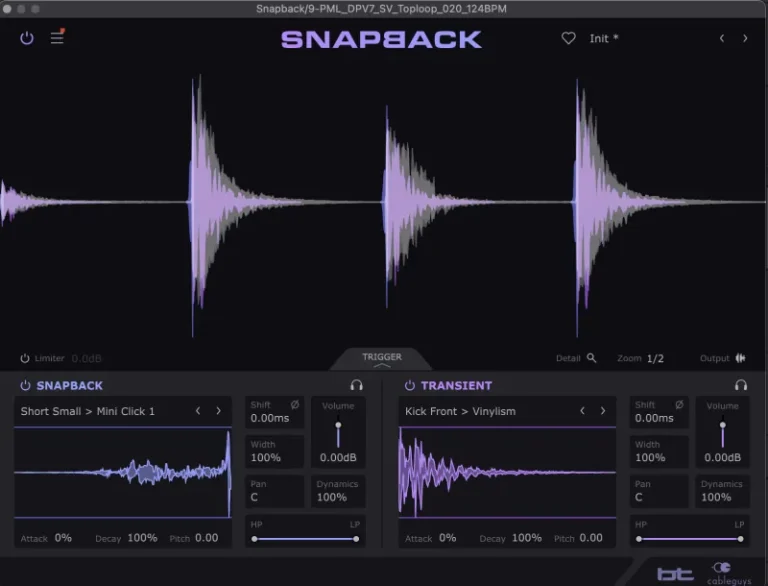
Task: Click the Snapback Shift 0.00ms field
Action: [274, 412]
